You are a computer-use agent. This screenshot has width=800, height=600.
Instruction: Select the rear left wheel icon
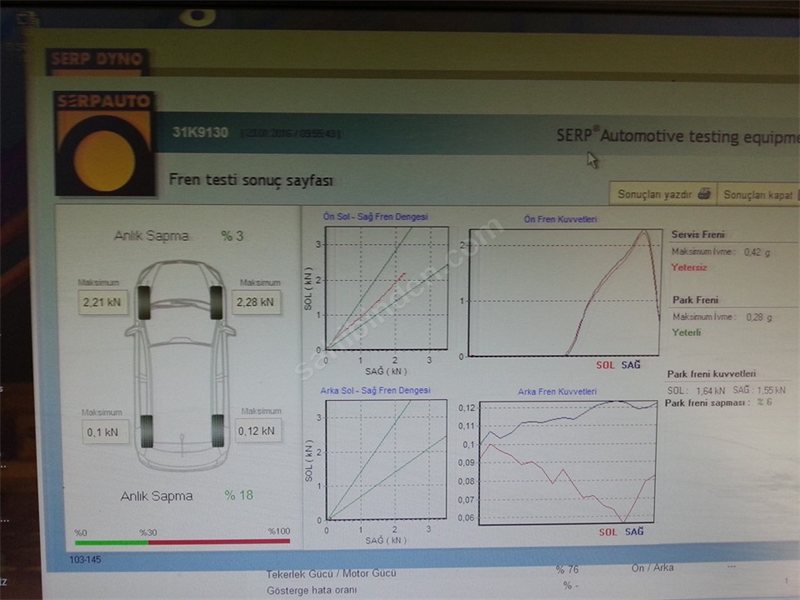pos(147,429)
